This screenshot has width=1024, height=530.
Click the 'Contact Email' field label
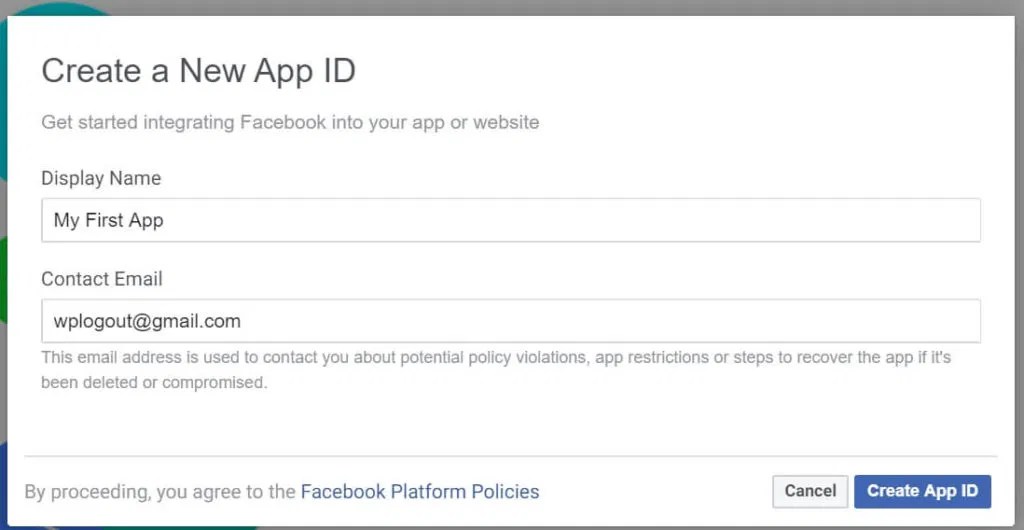[102, 279]
